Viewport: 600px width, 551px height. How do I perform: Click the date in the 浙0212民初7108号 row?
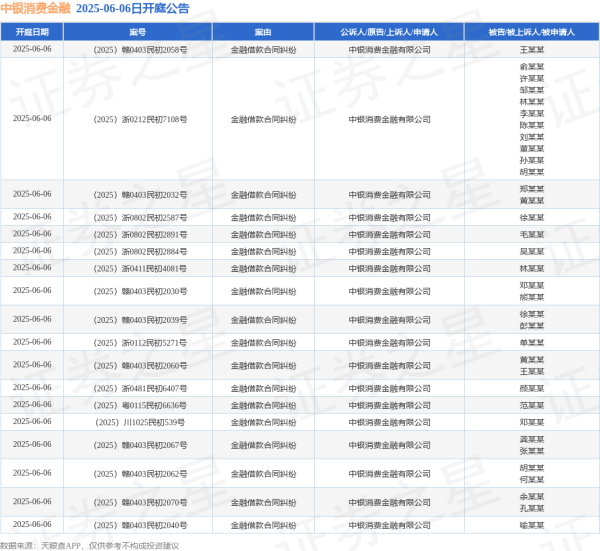click(x=32, y=118)
